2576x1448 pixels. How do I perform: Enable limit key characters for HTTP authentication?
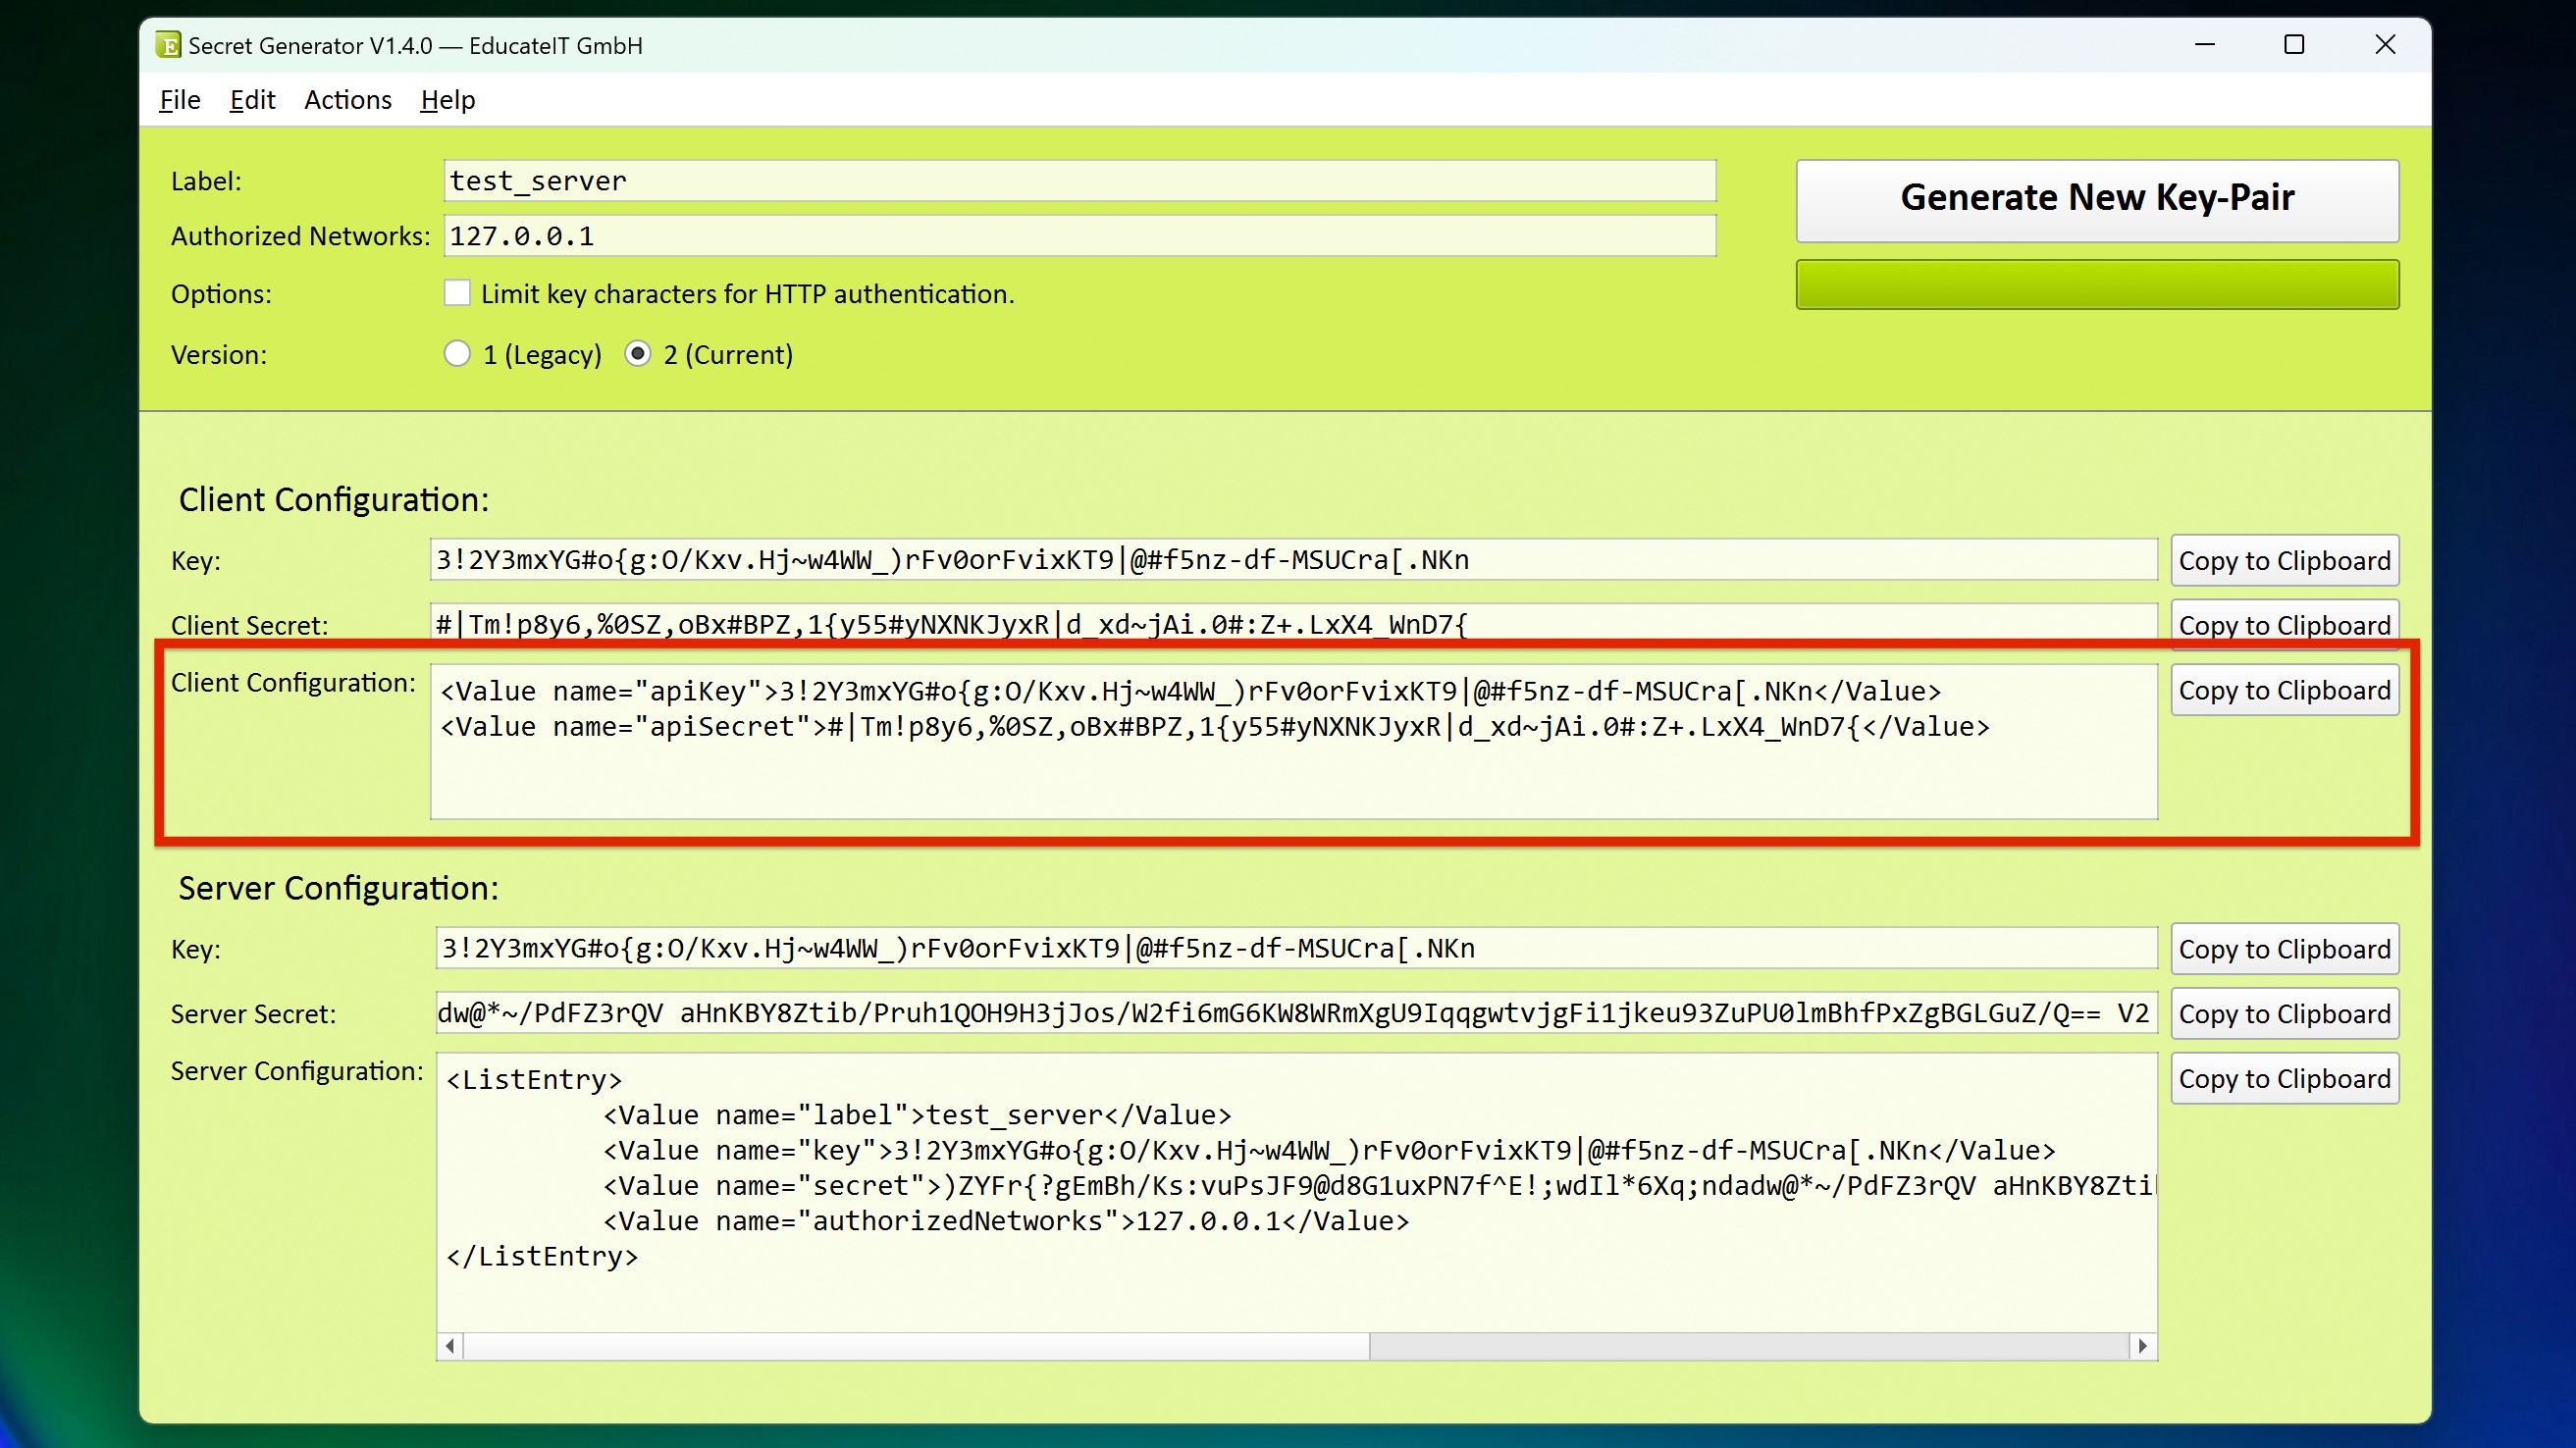pos(457,292)
